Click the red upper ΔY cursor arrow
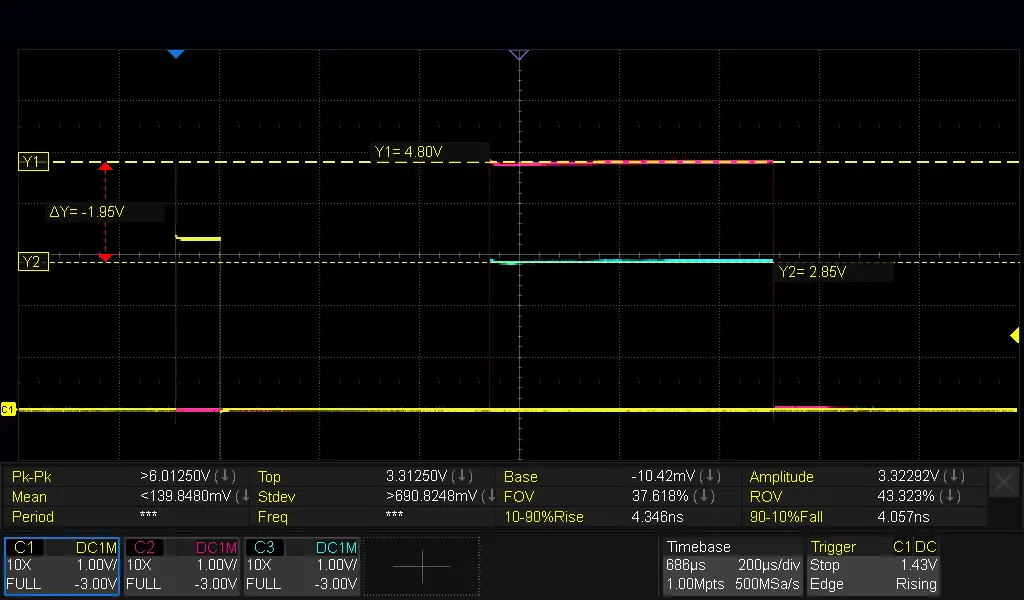The width and height of the screenshot is (1024, 600). pyautogui.click(x=105, y=167)
